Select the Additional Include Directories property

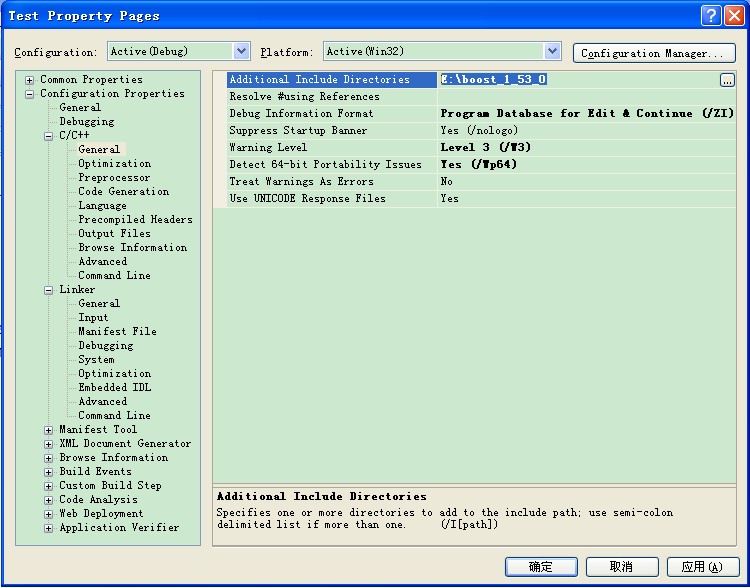click(x=332, y=80)
